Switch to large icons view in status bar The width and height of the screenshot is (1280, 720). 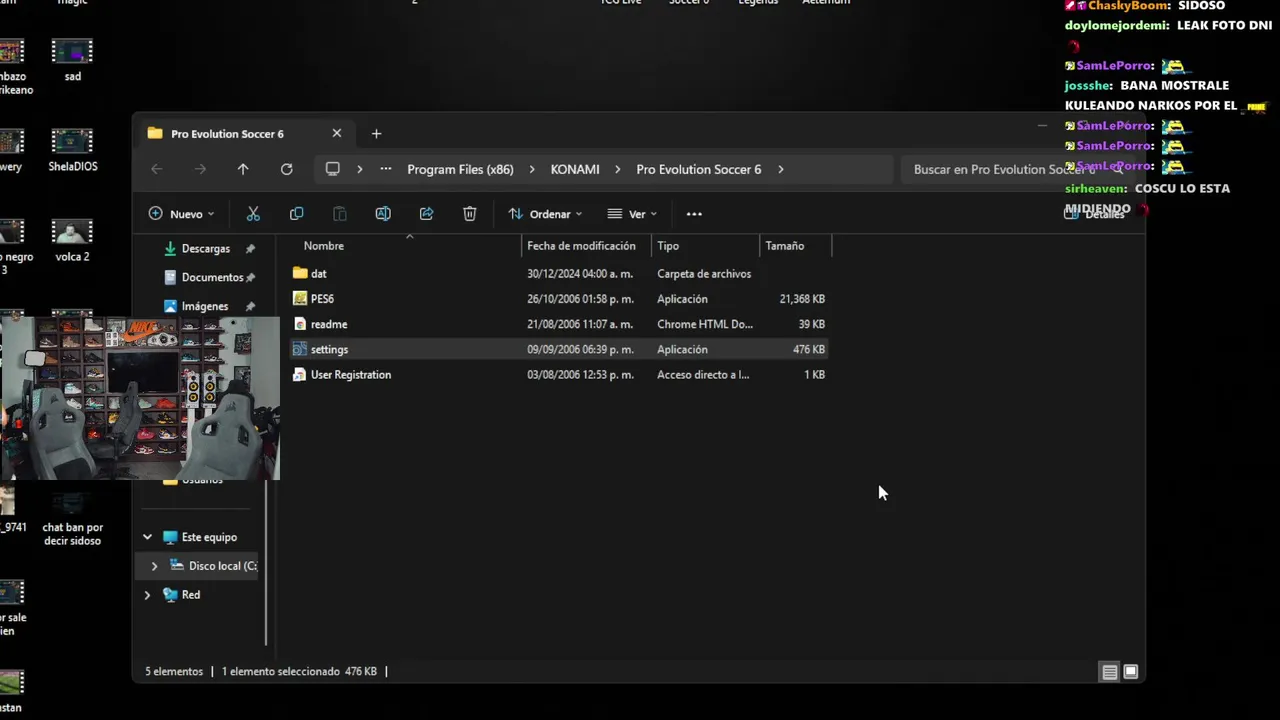[x=1131, y=672]
